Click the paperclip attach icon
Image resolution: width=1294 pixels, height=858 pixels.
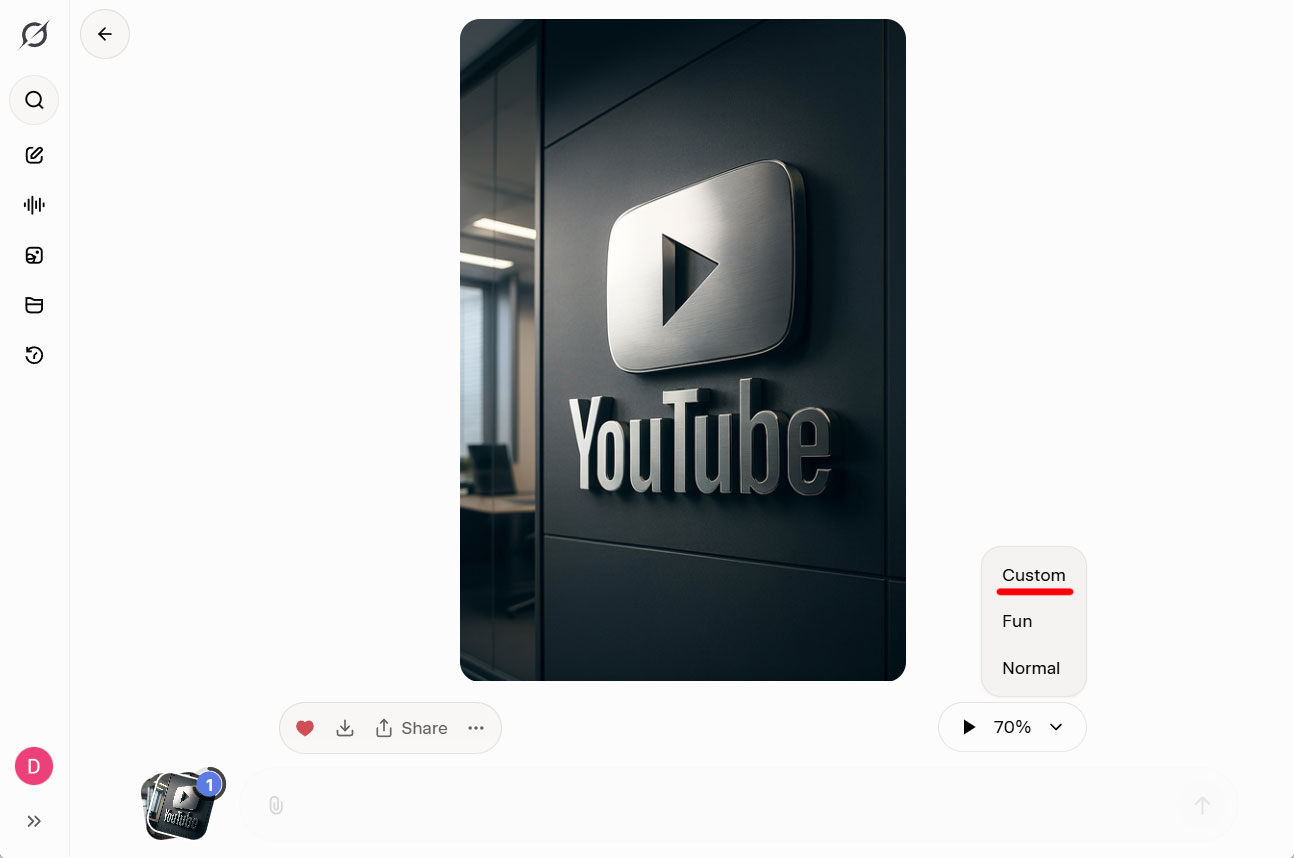pyautogui.click(x=276, y=805)
